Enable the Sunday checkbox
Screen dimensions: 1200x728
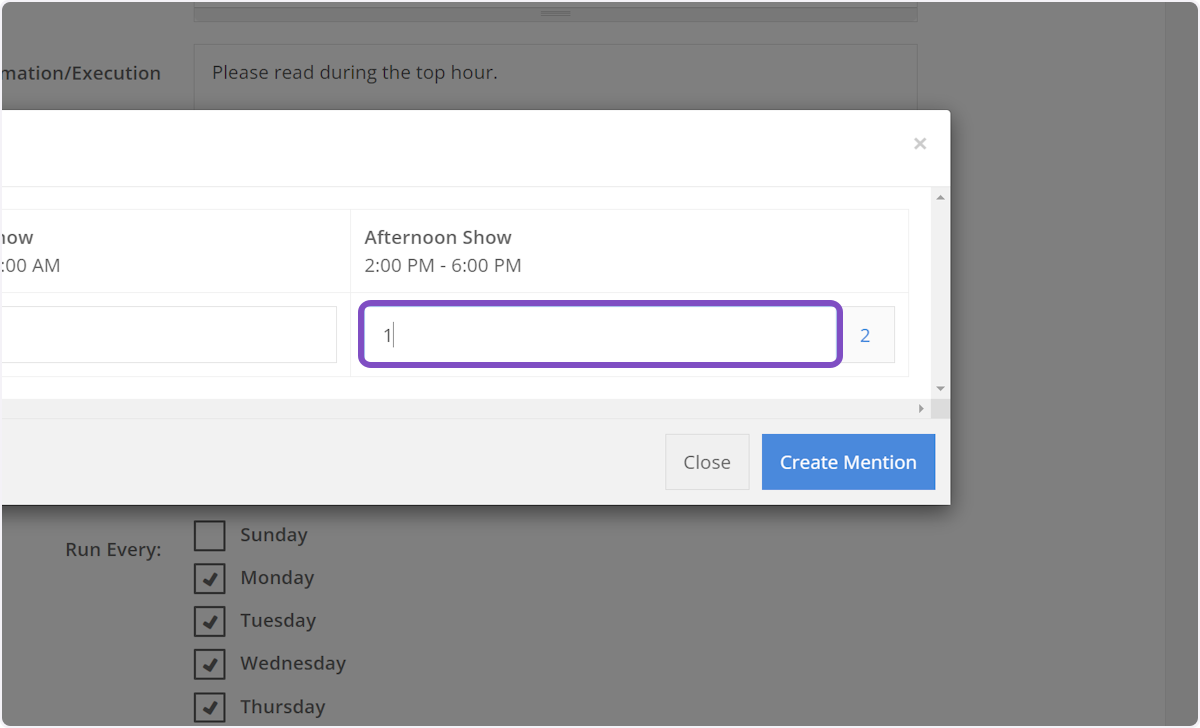(209, 536)
